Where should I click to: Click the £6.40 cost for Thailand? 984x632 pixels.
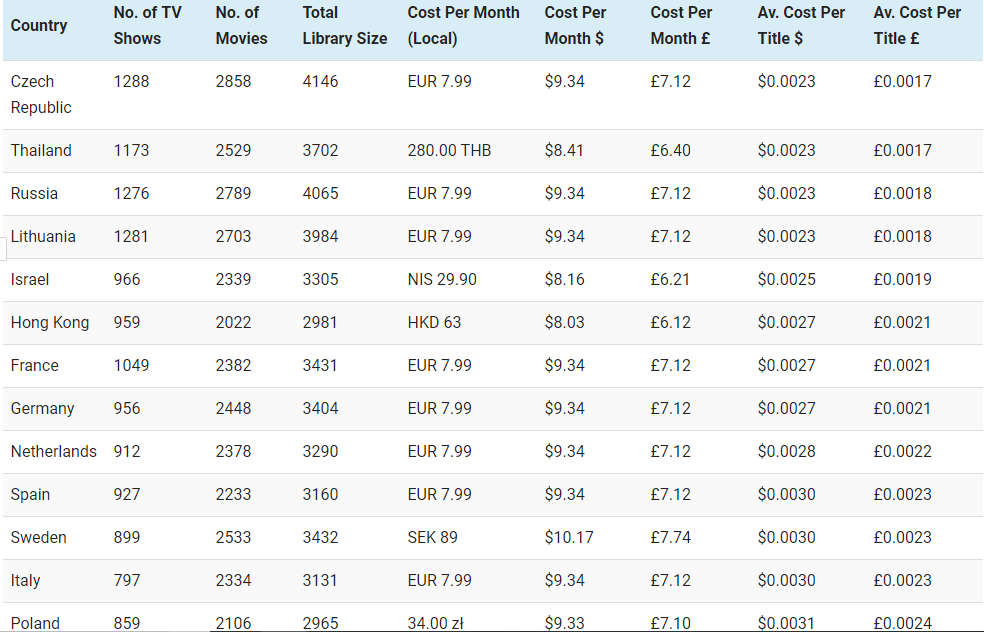(671, 151)
